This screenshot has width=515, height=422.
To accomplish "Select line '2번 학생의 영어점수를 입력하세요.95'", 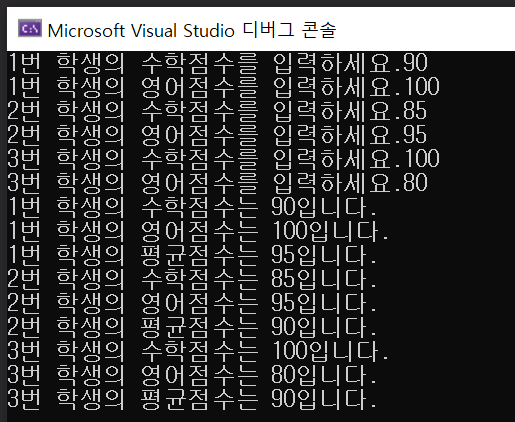I will click(217, 135).
